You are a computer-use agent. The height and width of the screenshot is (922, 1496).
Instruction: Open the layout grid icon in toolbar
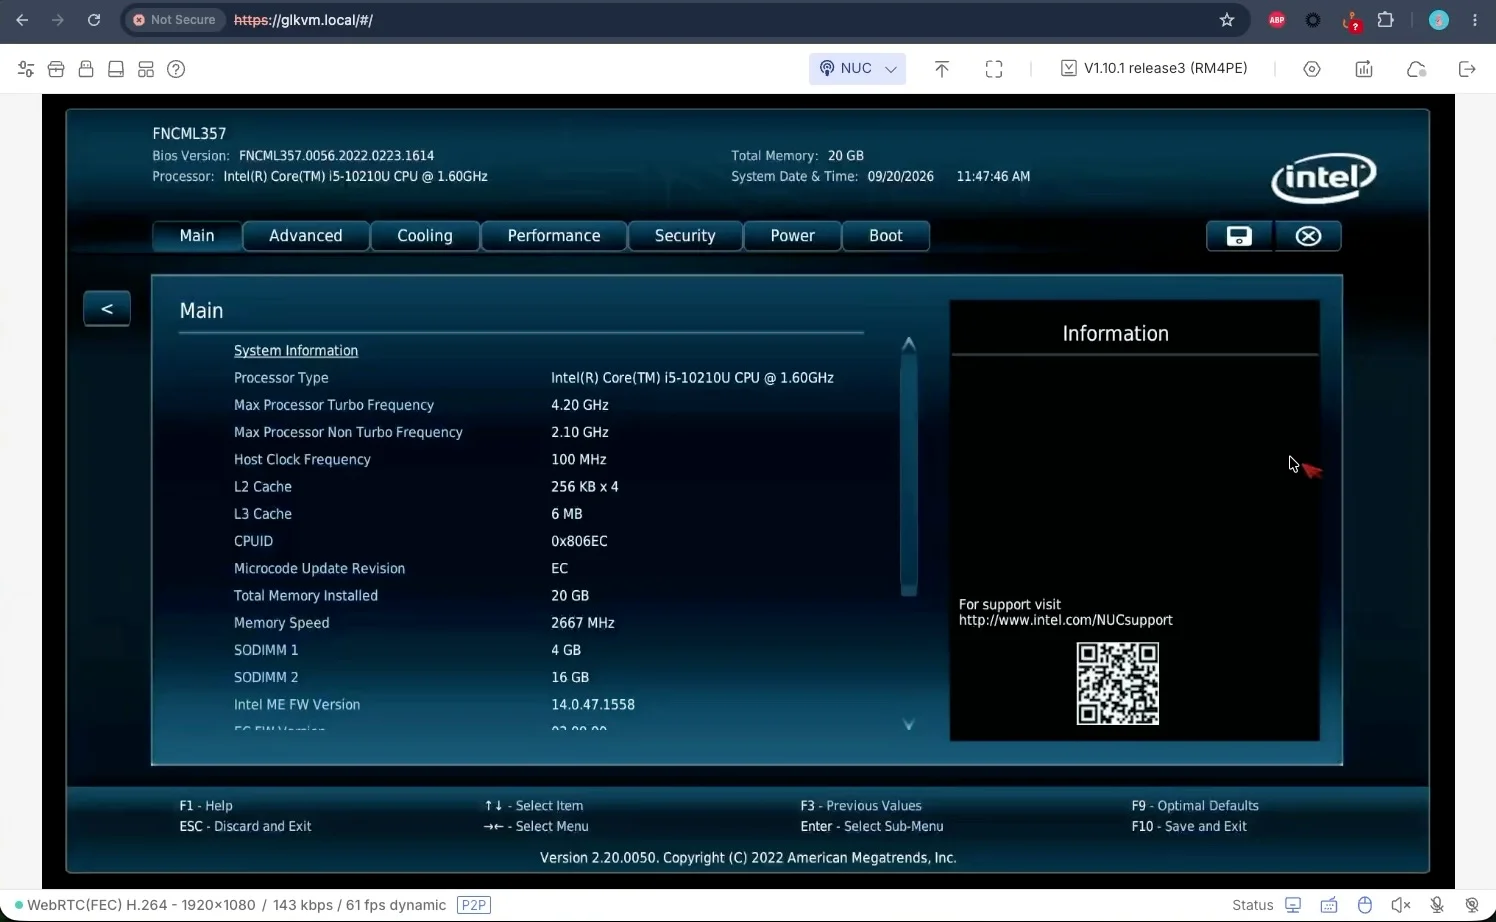point(146,69)
